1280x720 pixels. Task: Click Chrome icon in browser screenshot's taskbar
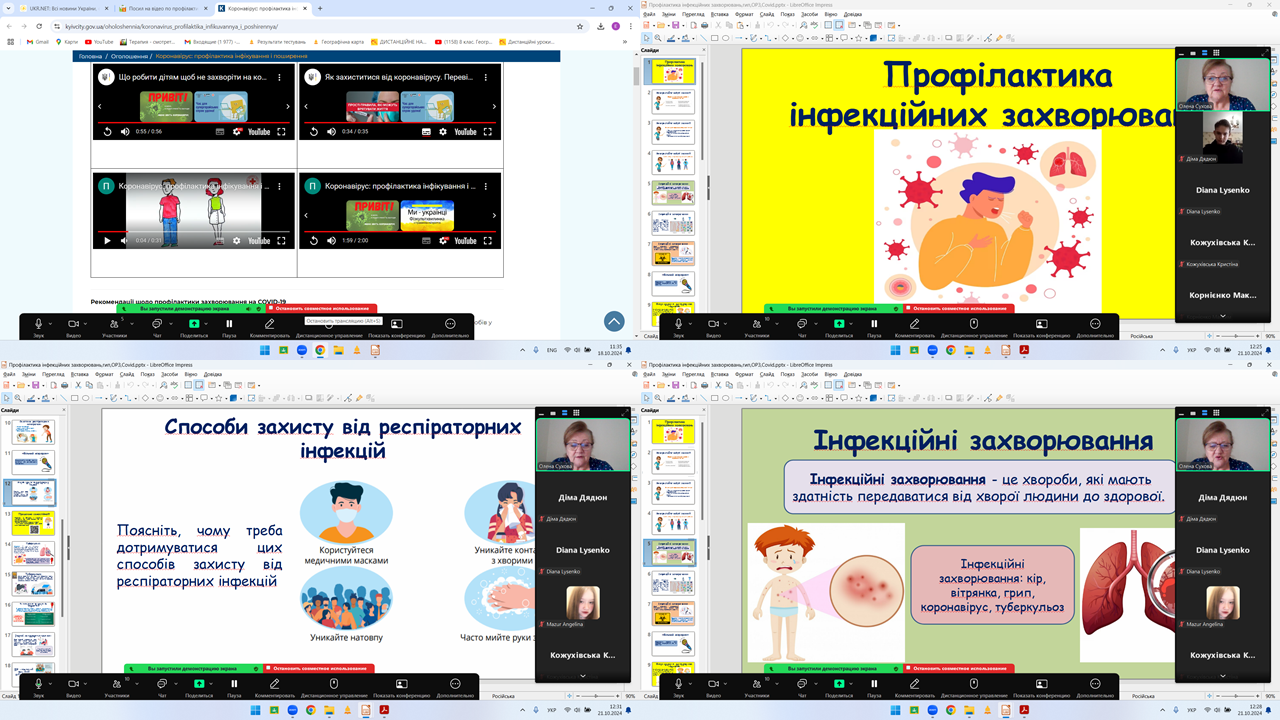pos(321,351)
